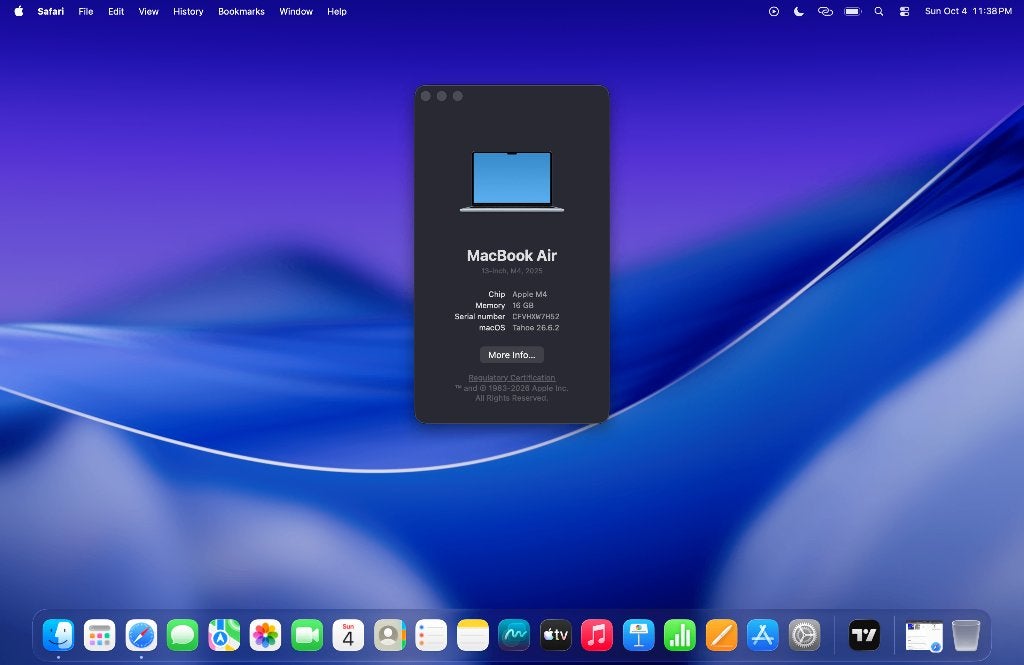Open the Apple menu

click(x=19, y=11)
